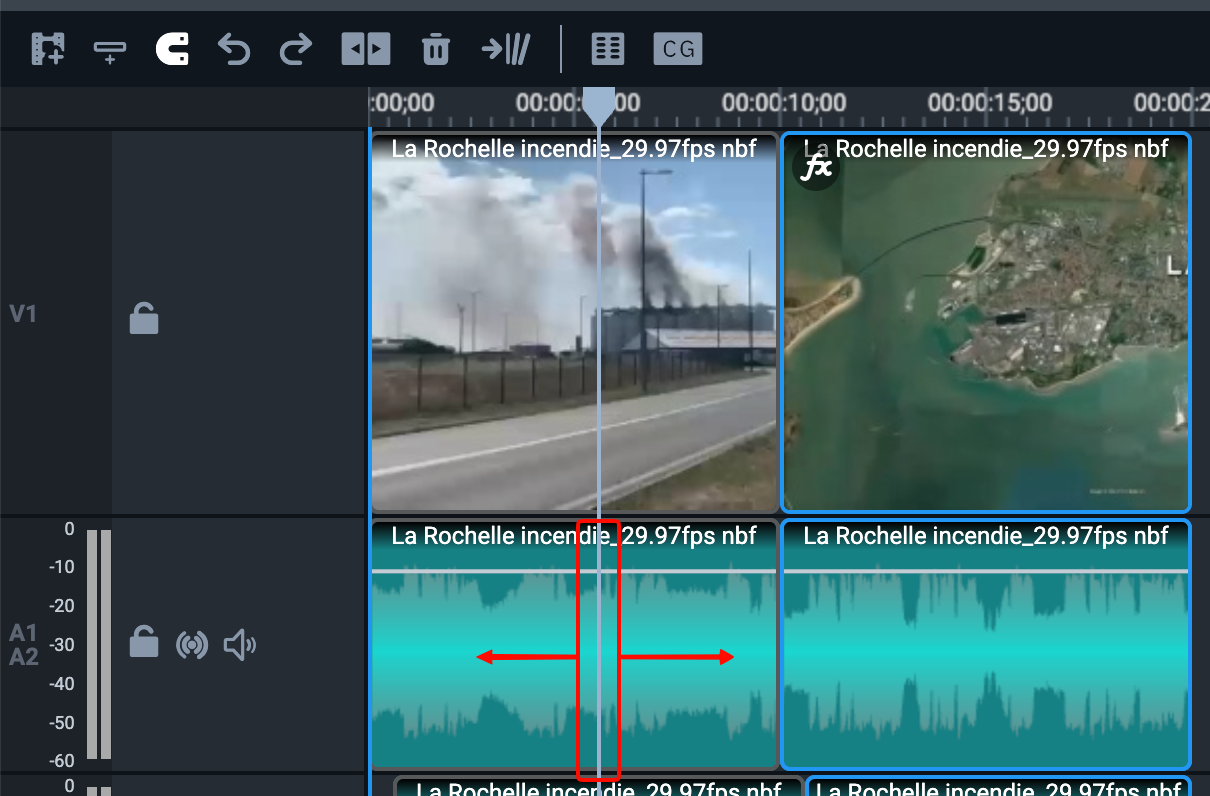Click the A1 A2 track solo broadcast icon

point(192,645)
